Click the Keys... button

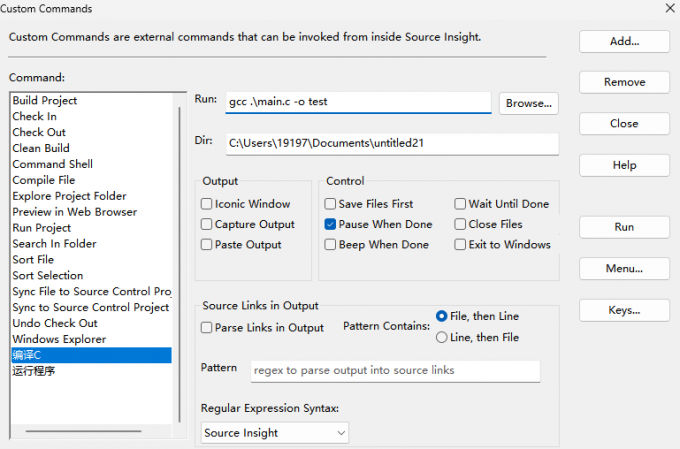tap(624, 311)
